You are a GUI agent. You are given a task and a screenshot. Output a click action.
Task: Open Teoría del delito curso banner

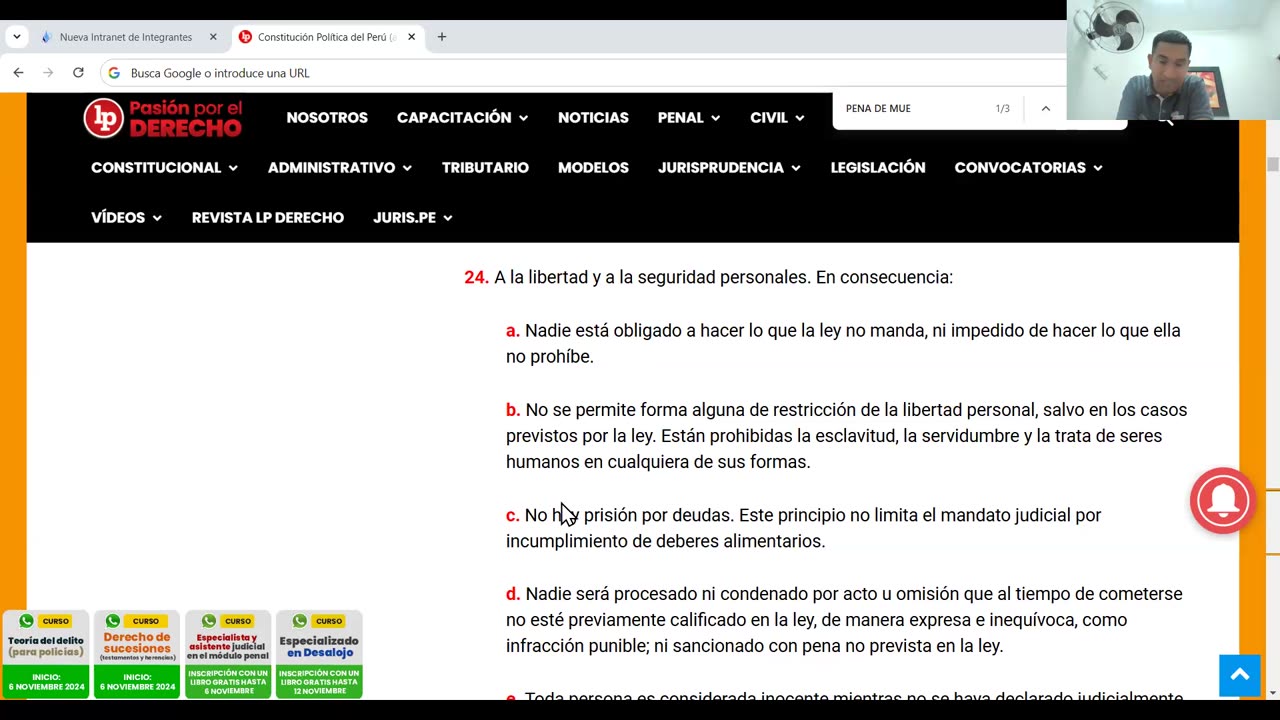coord(46,655)
